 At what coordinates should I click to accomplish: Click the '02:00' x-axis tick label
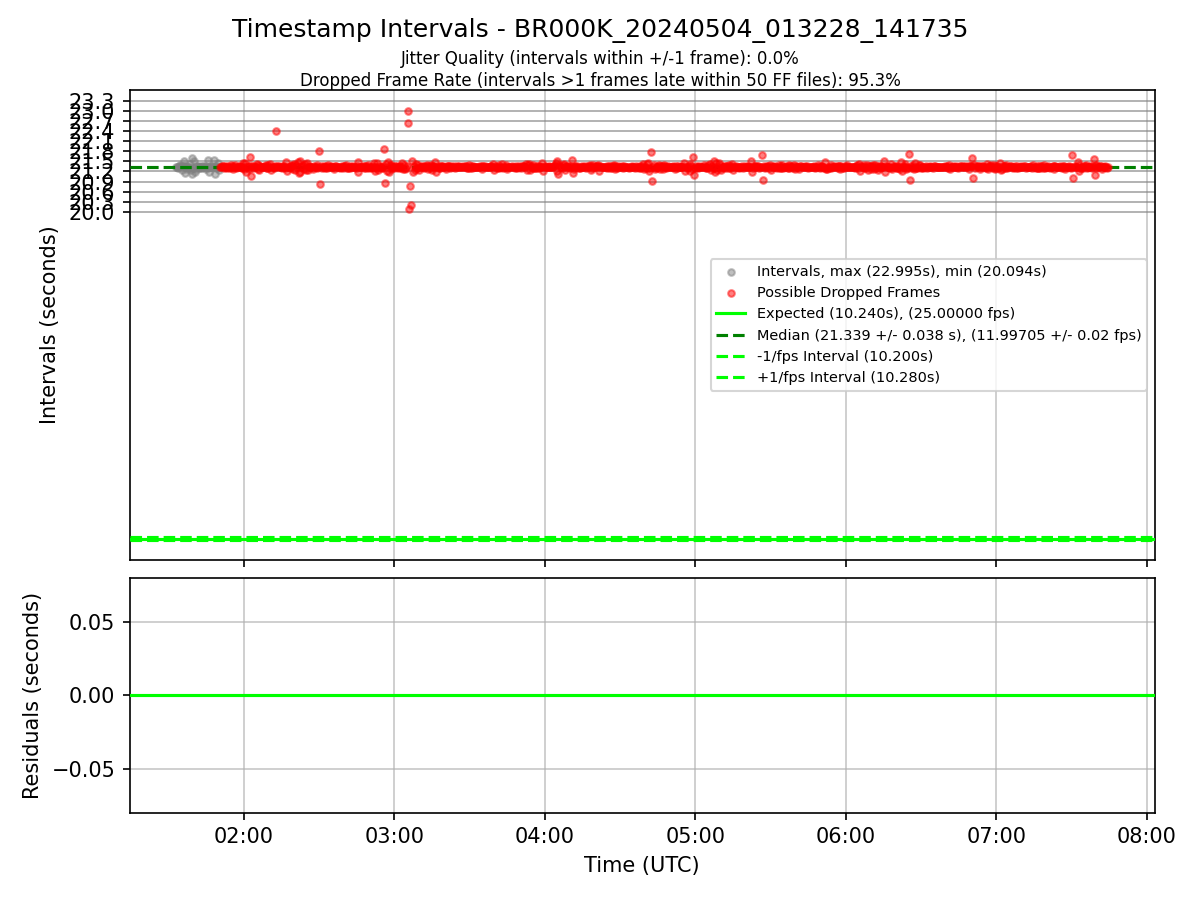point(244,835)
